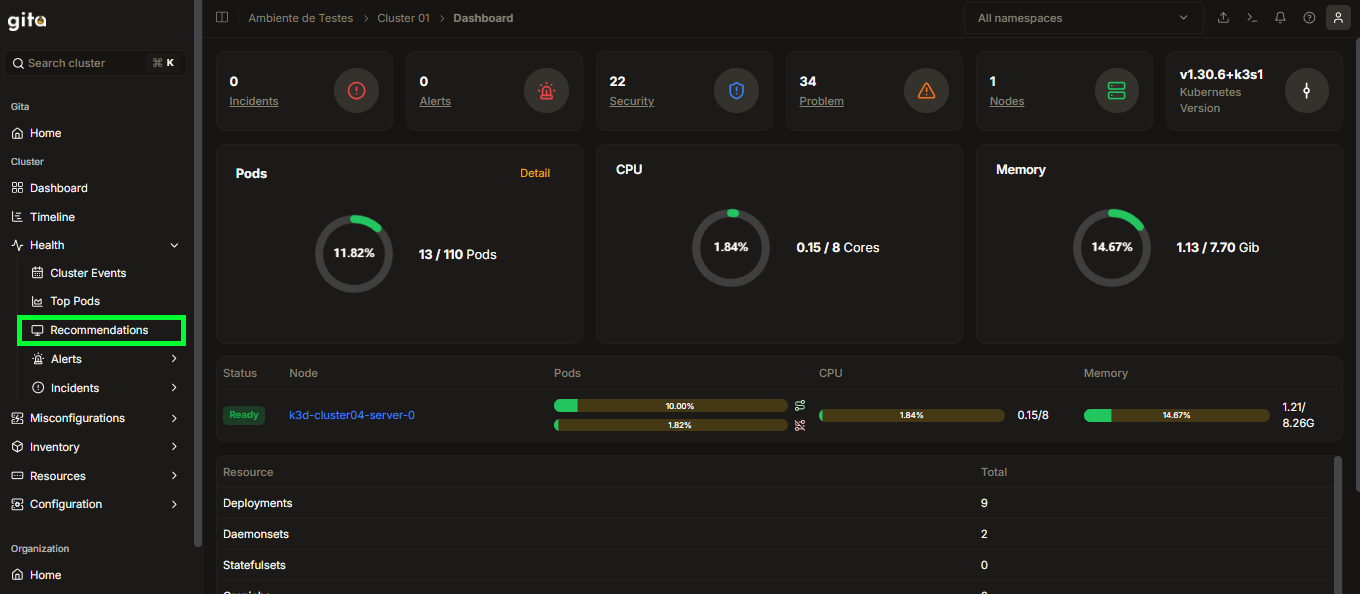Click the green Nodes server icon

tap(1116, 91)
